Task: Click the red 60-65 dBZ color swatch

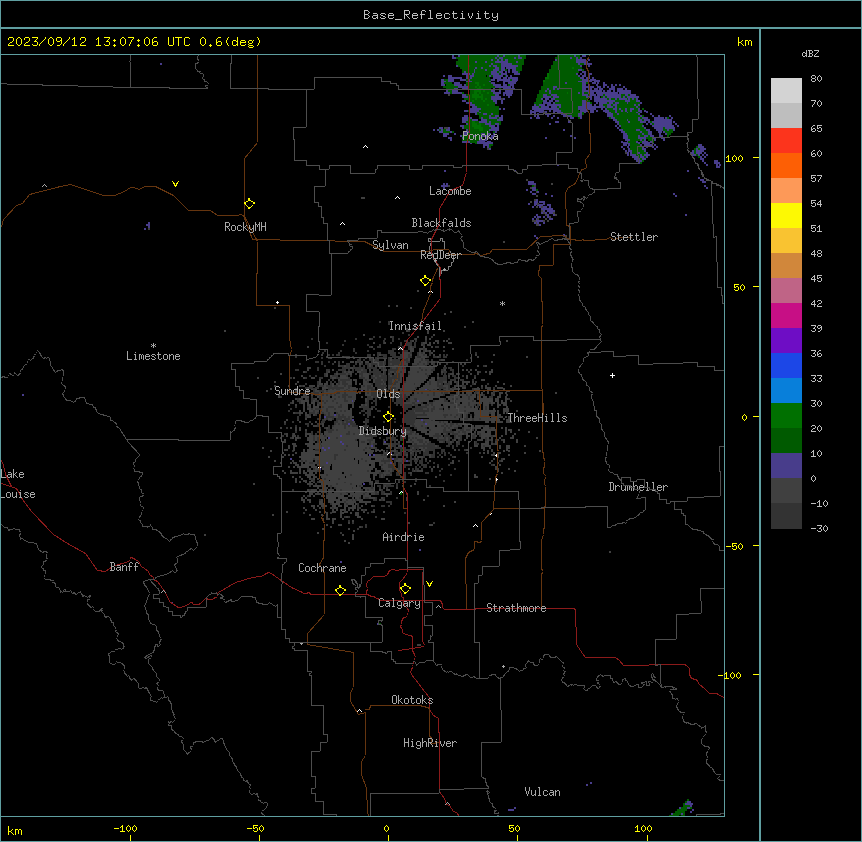Action: pyautogui.click(x=786, y=141)
